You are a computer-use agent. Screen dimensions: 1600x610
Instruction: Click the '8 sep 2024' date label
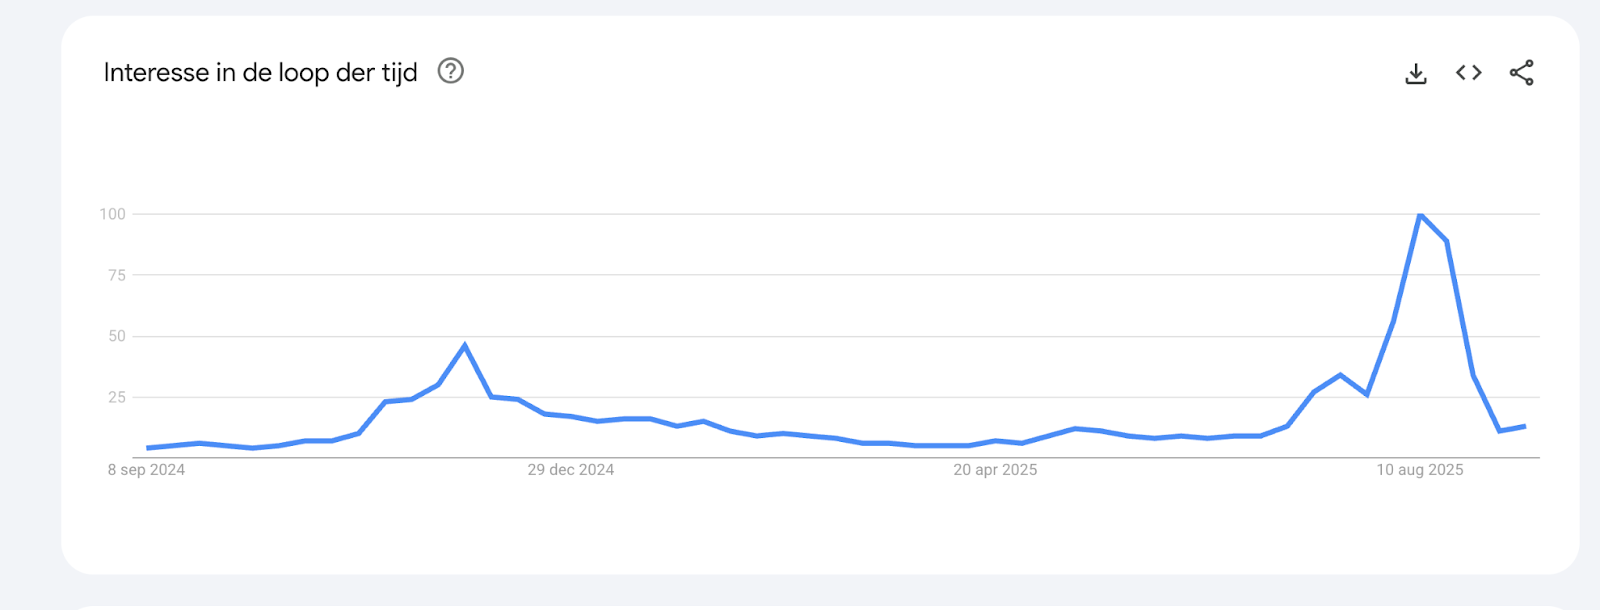coord(146,470)
